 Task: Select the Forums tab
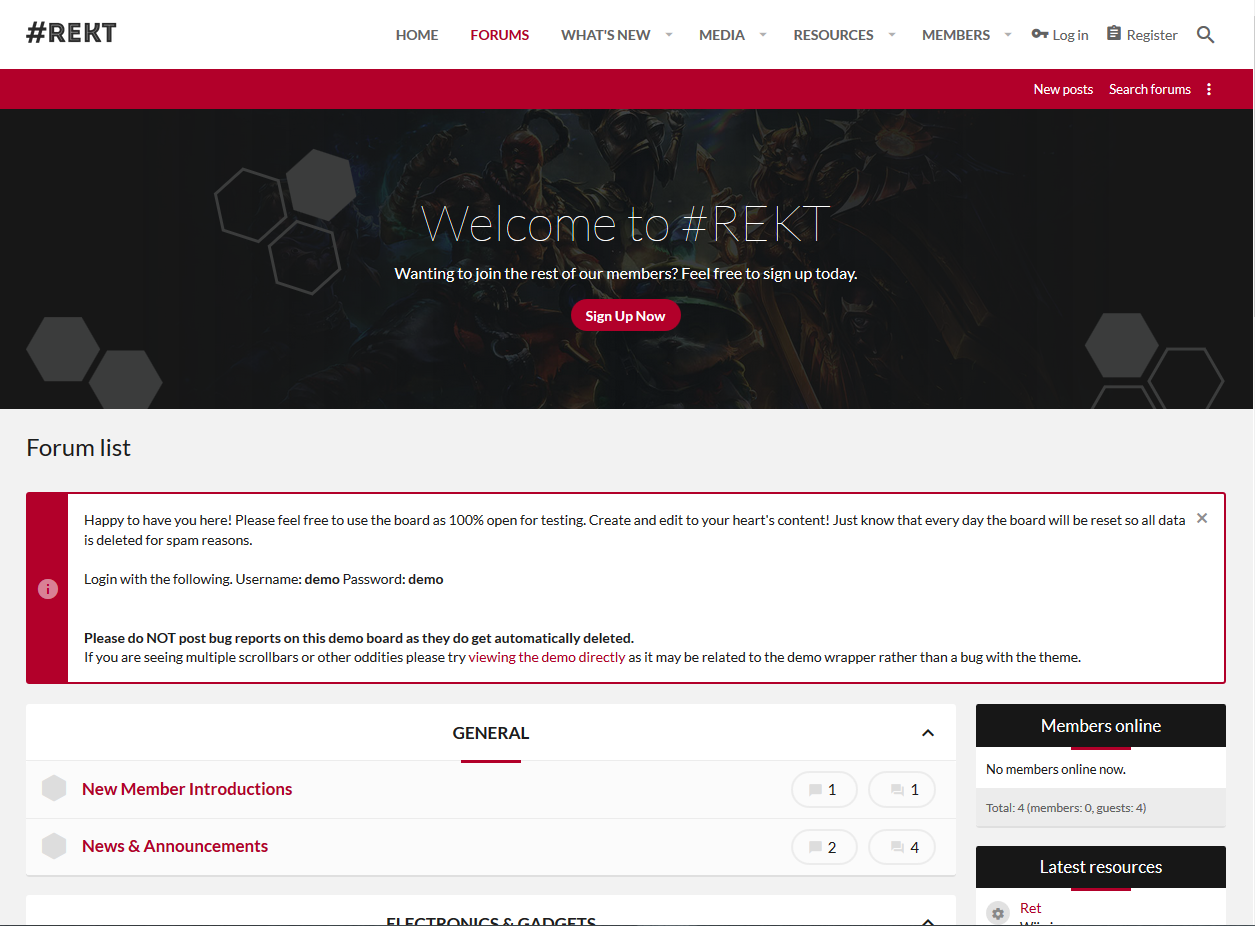(x=500, y=35)
